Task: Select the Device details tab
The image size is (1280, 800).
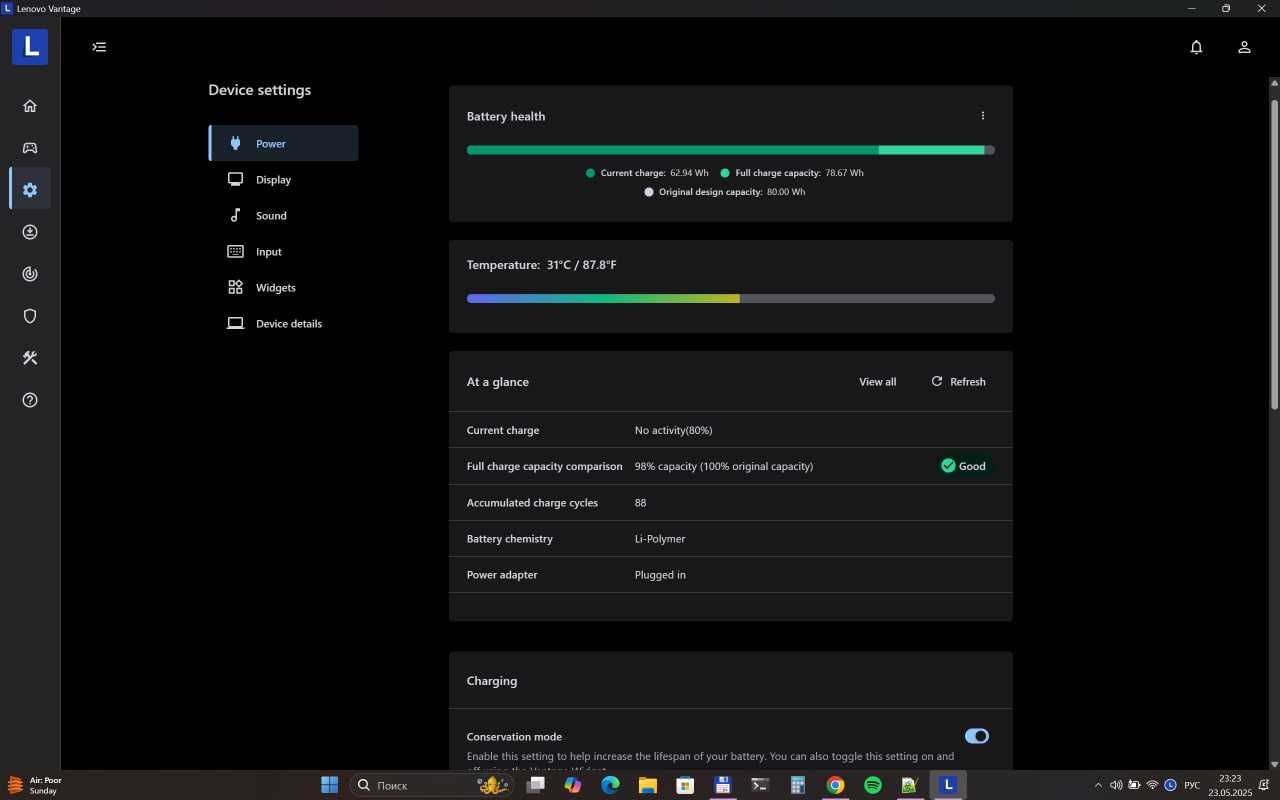Action: click(x=283, y=324)
